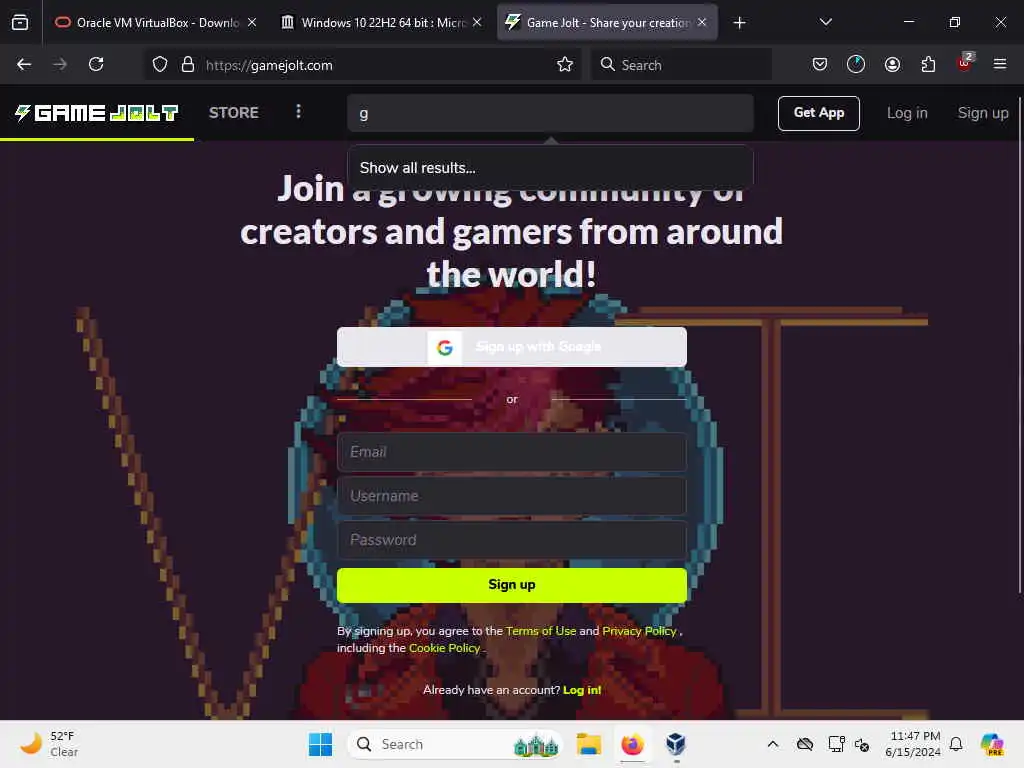Open the extensions puzzle icon
The width and height of the screenshot is (1024, 768).
click(928, 64)
